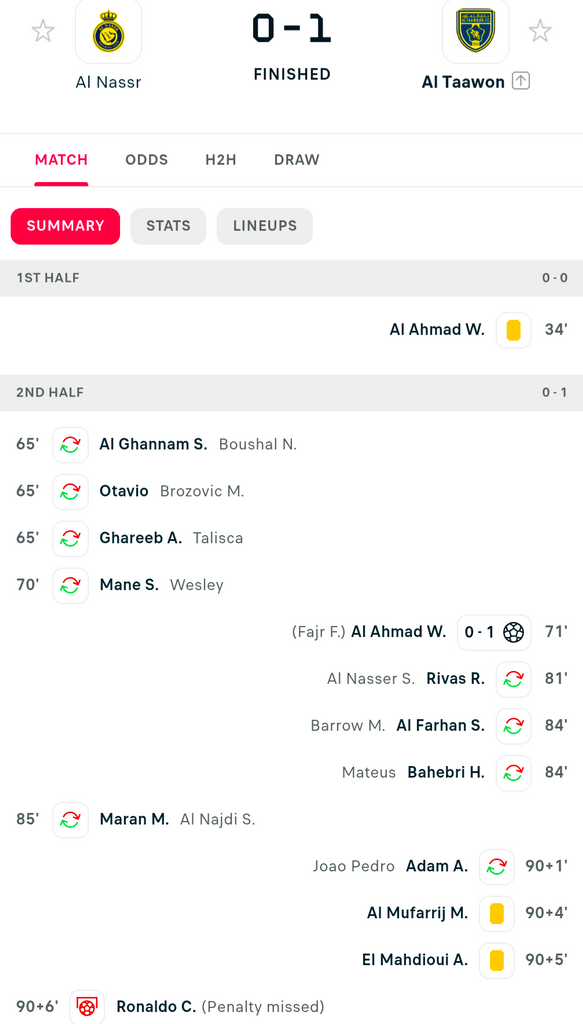Open player Otavio from substitution row
The image size is (583, 1024).
(124, 491)
